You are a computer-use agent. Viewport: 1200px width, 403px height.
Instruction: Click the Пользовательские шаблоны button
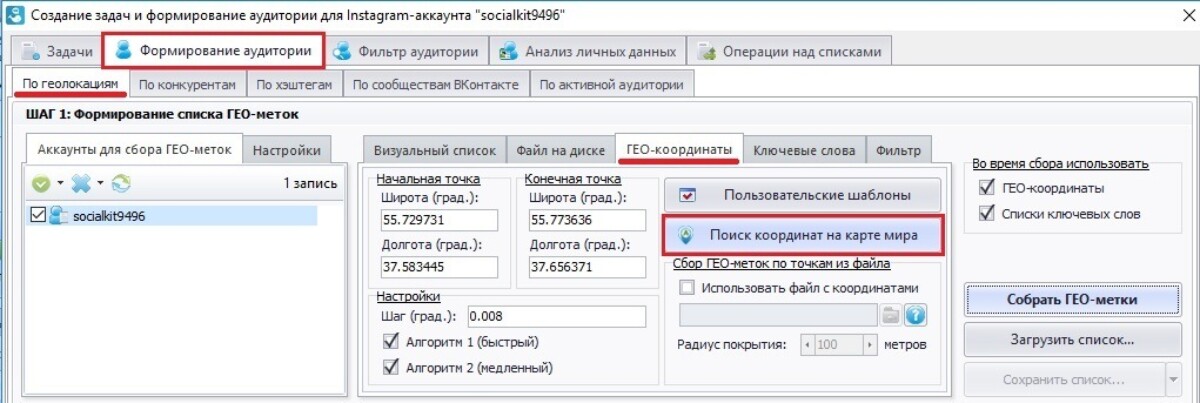[802, 195]
